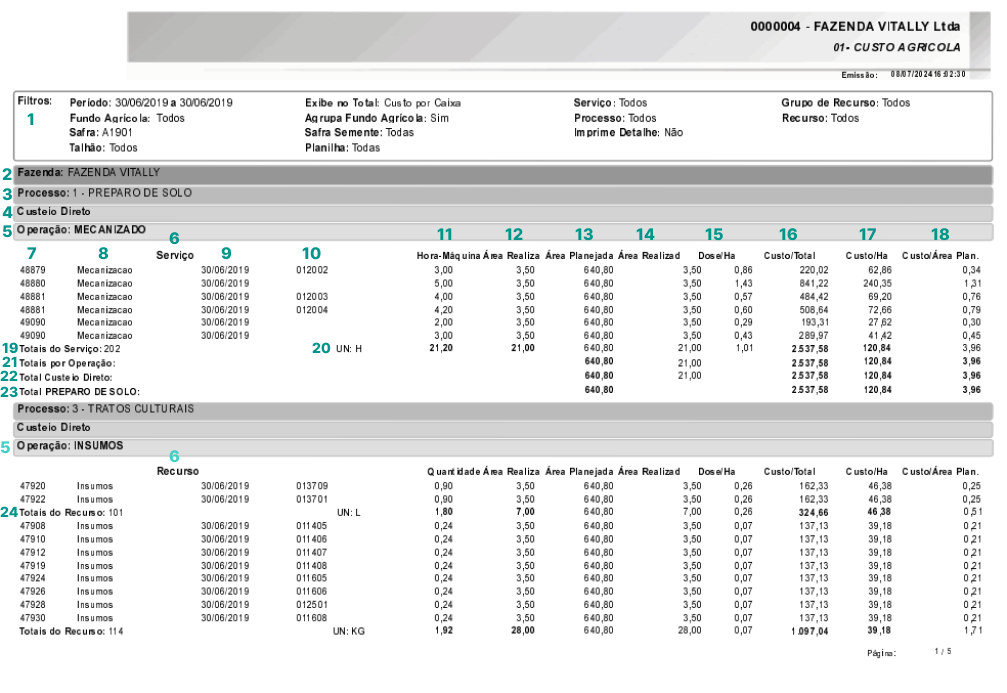Select record number 48880

(x=33, y=283)
